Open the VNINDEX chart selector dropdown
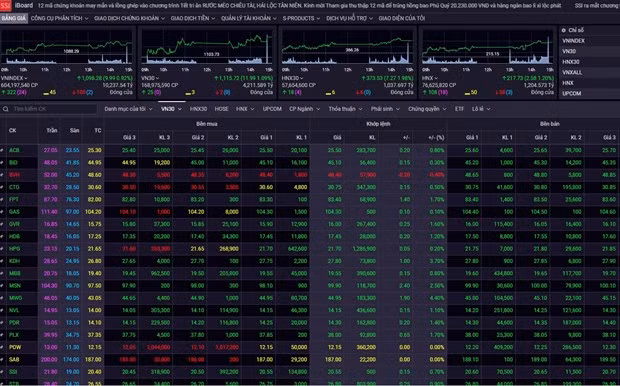 (x=14, y=78)
